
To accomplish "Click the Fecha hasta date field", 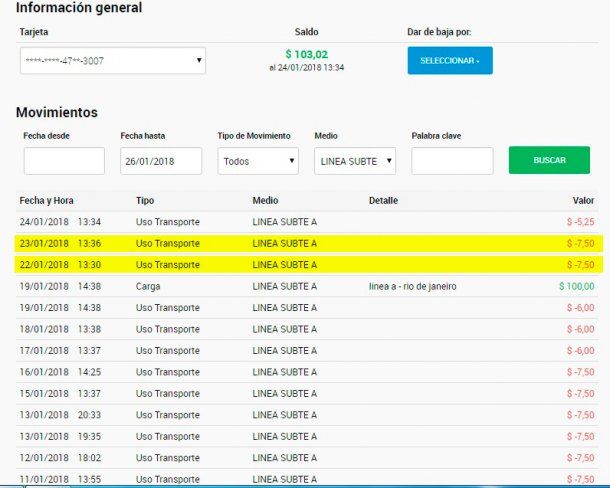I will [161, 161].
